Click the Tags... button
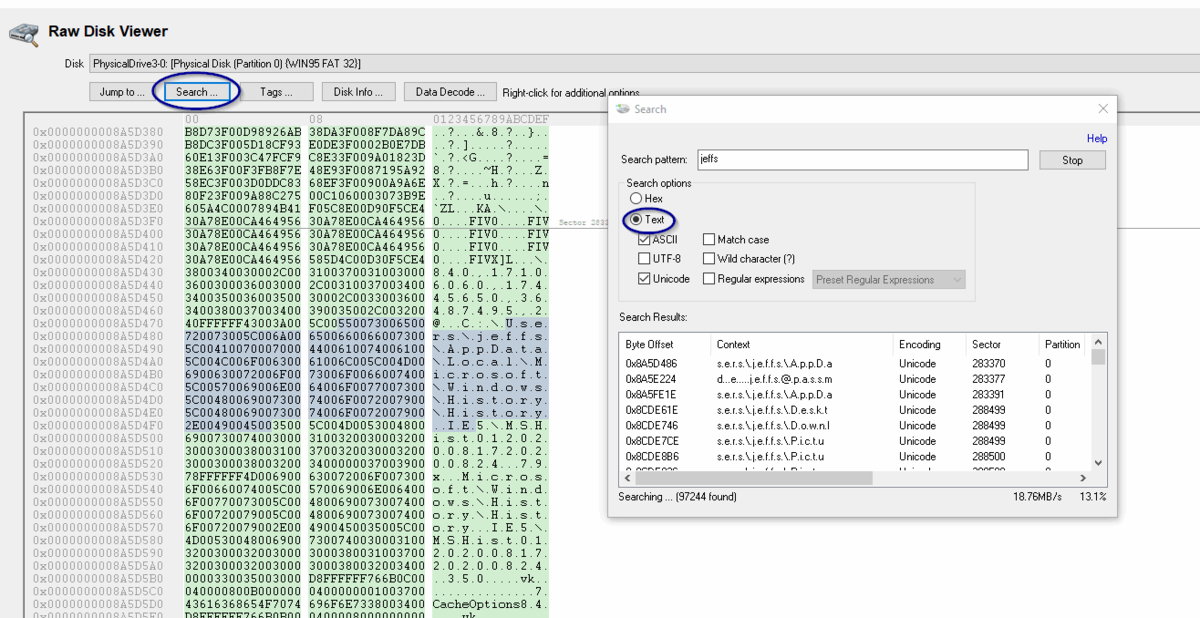Image resolution: width=1200 pixels, height=618 pixels. point(277,92)
